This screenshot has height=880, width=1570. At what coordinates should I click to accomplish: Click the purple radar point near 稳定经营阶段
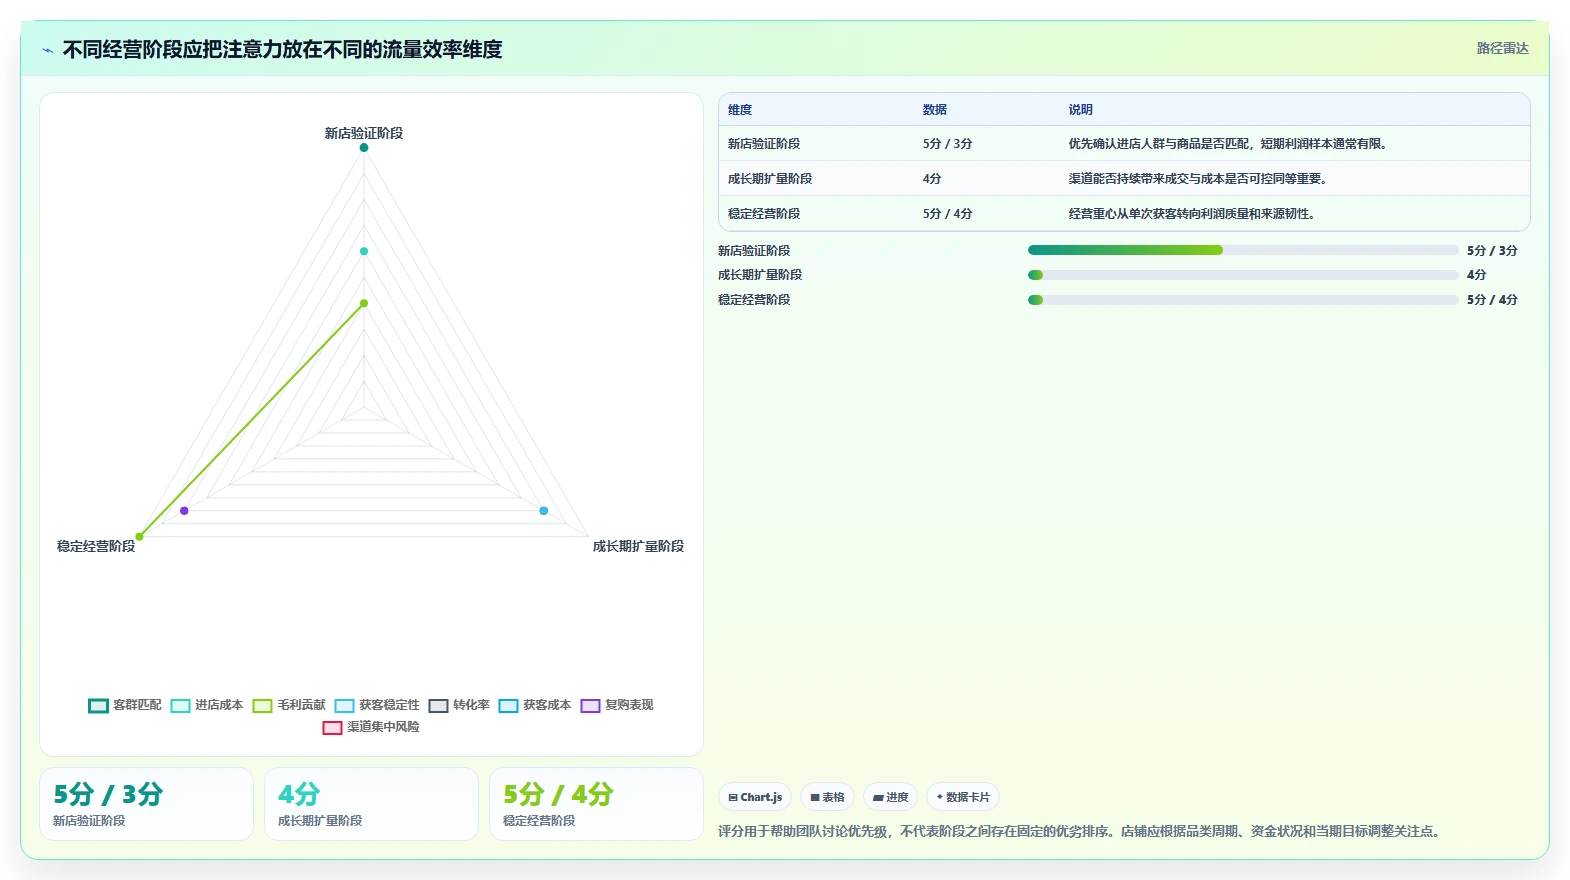pos(184,511)
